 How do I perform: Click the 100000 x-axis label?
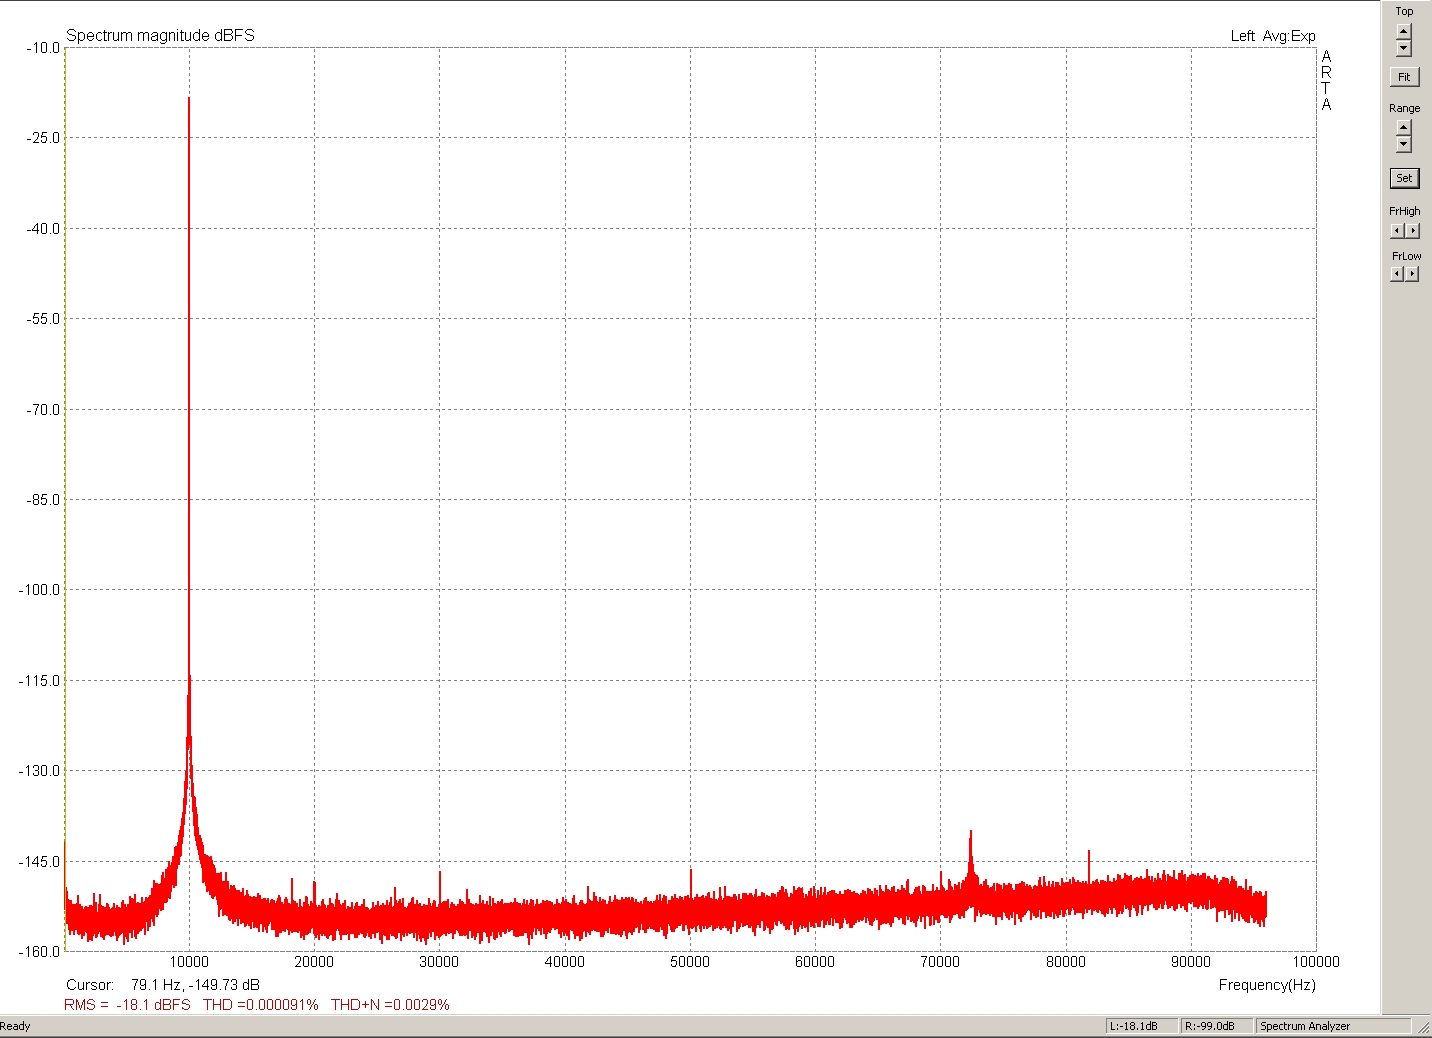click(x=1316, y=962)
